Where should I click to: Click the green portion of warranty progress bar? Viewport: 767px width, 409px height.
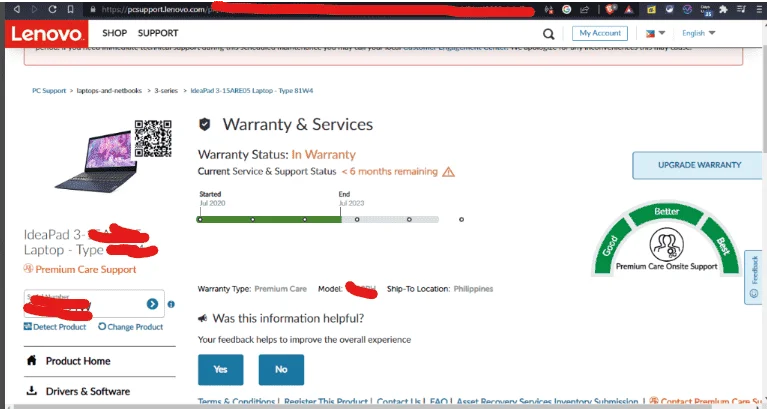point(269,220)
